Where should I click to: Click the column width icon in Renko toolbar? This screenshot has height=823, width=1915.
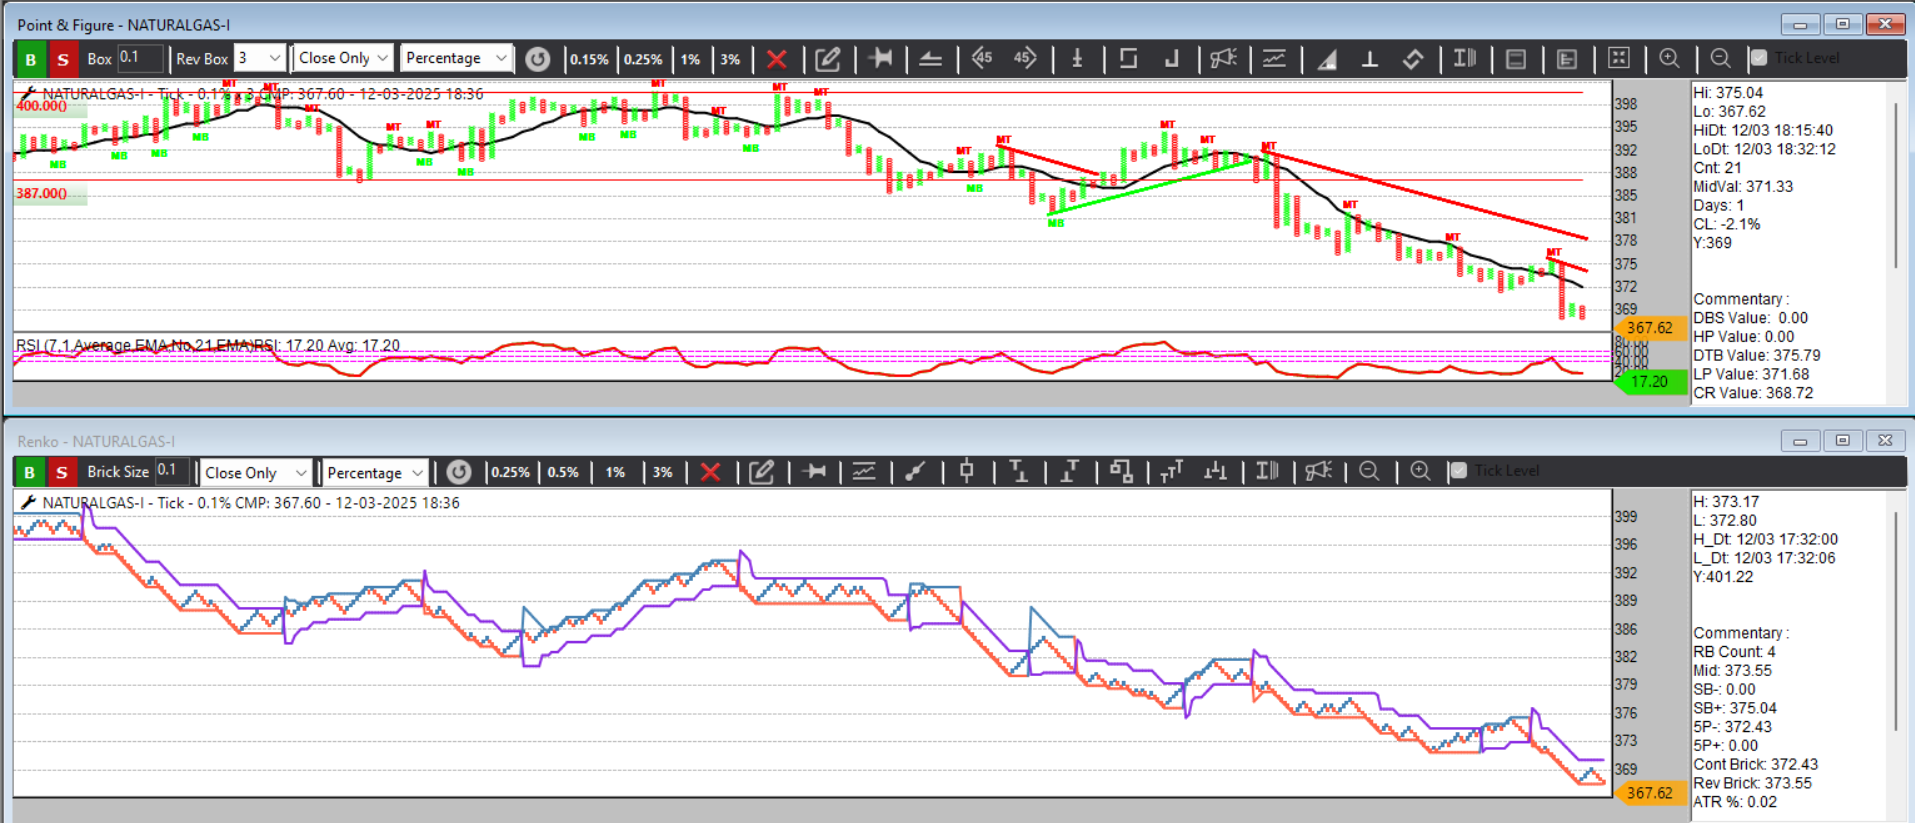(1267, 471)
